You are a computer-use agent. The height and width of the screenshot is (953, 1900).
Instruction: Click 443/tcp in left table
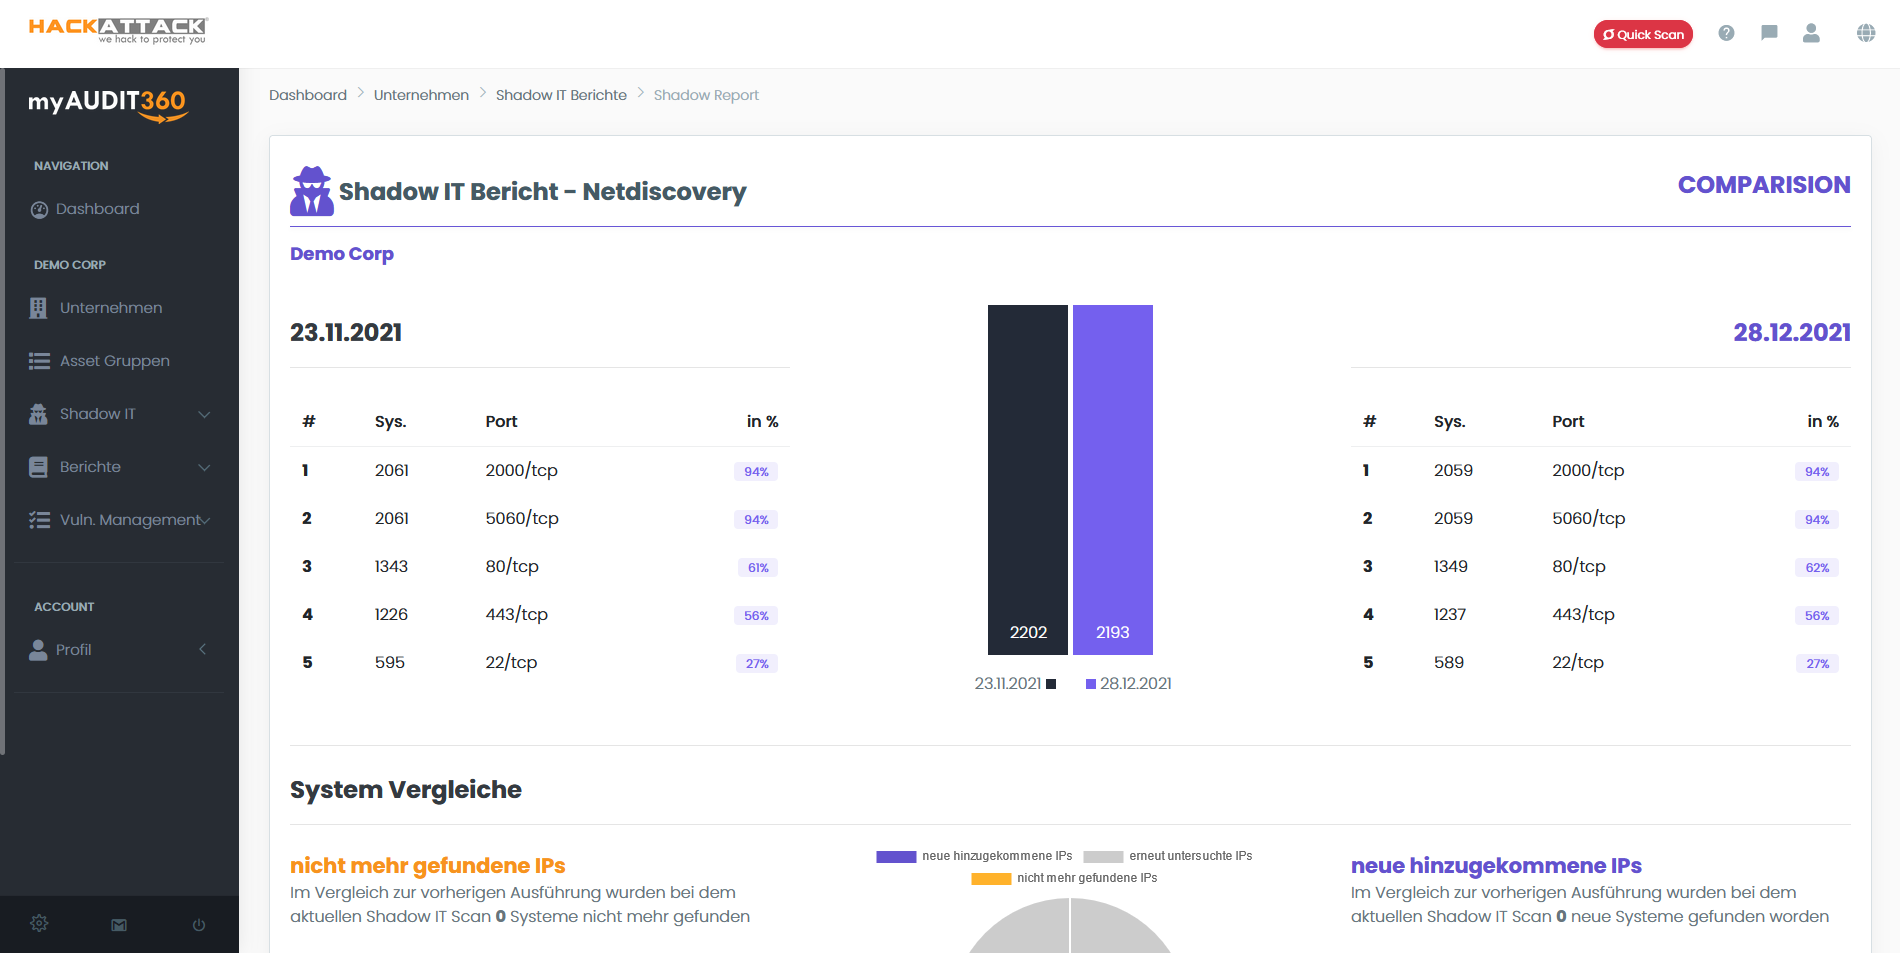pyautogui.click(x=517, y=614)
